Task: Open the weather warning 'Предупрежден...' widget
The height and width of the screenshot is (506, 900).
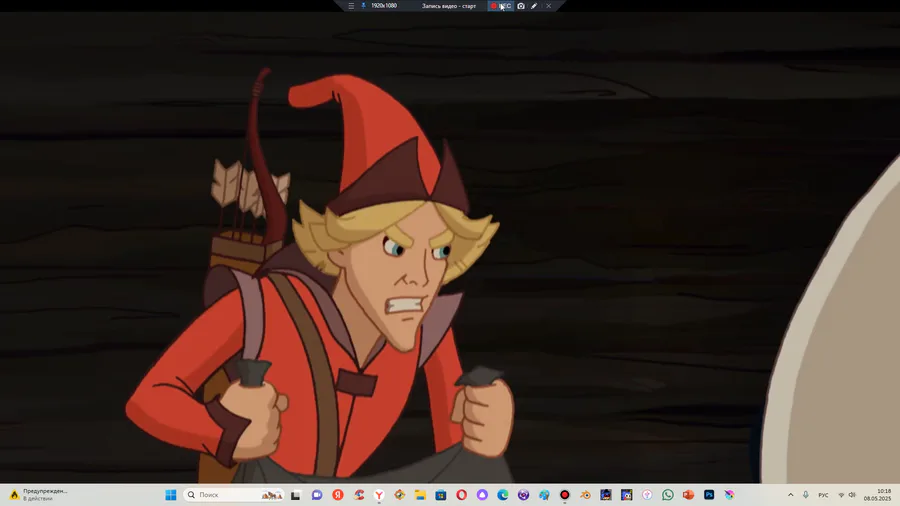Action: coord(38,495)
